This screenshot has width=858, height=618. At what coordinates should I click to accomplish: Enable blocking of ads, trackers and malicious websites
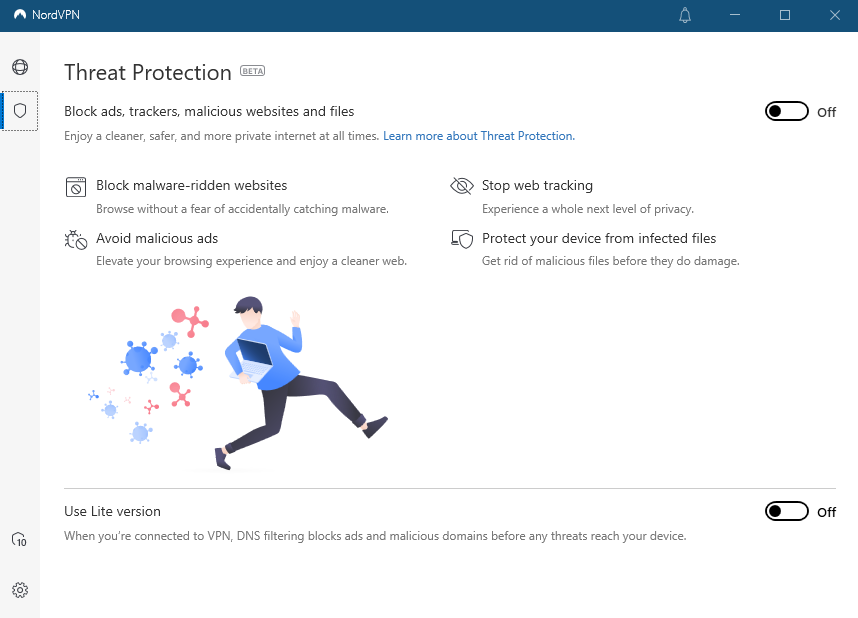click(x=787, y=112)
